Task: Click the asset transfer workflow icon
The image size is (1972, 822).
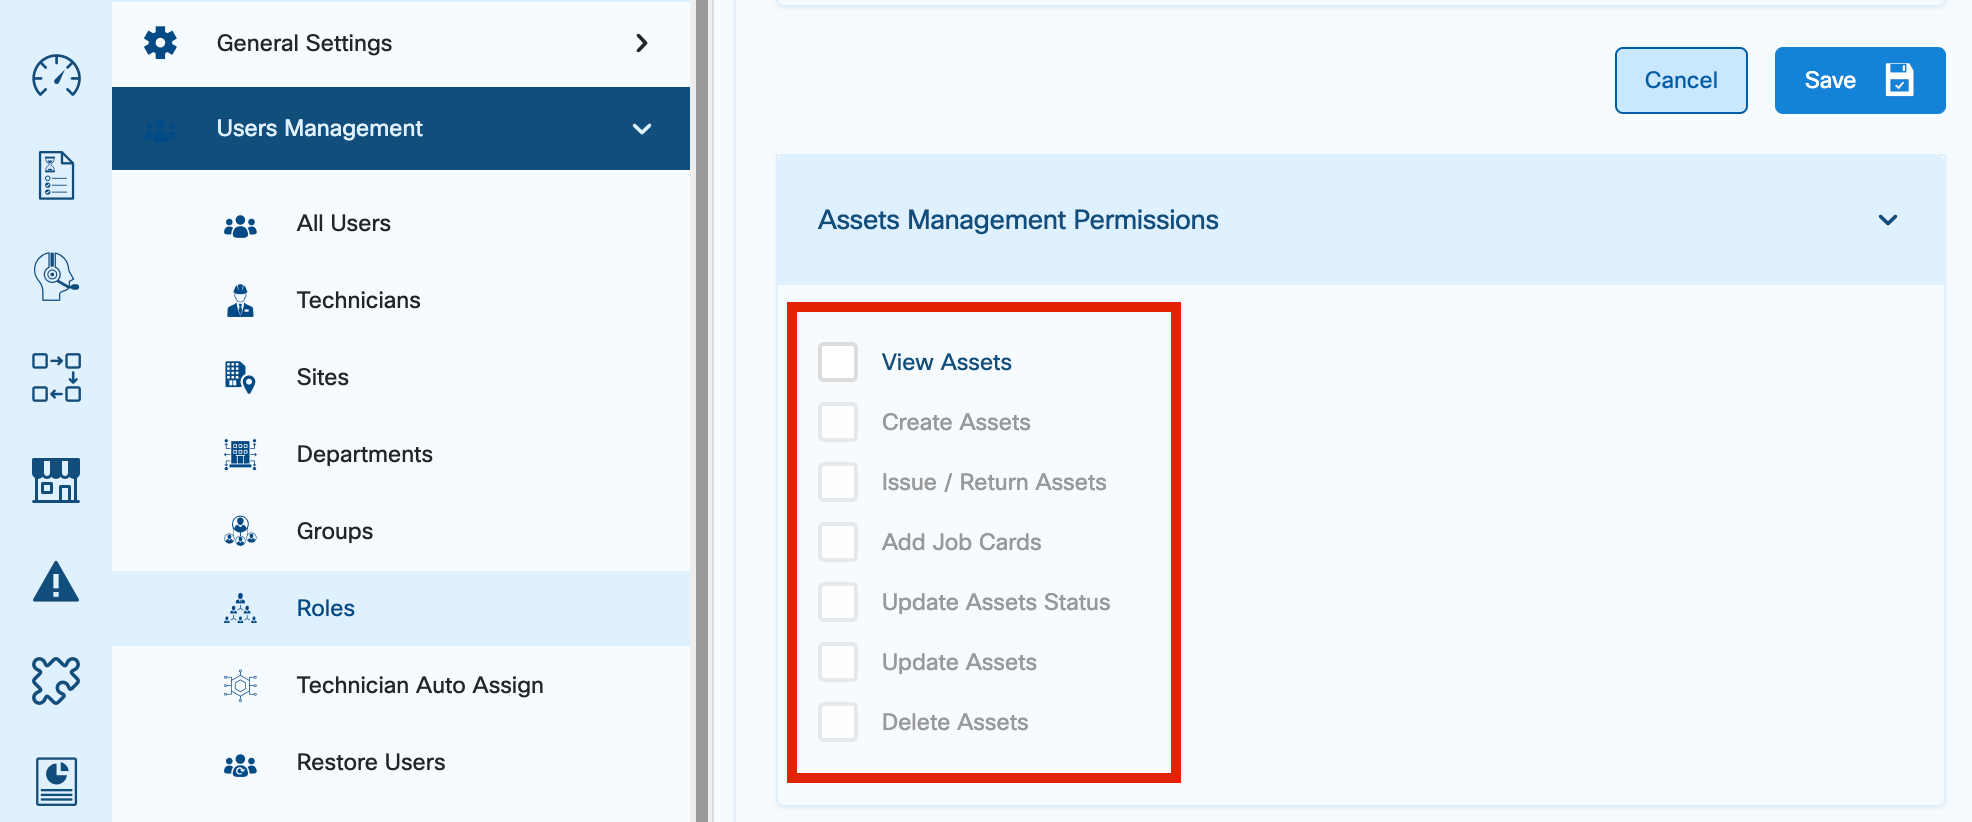Action: 56,378
